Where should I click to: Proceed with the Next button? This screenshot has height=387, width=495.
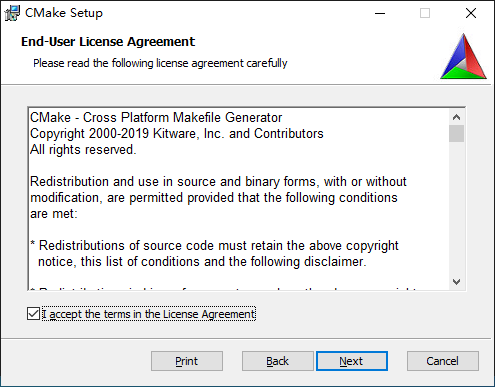click(352, 361)
